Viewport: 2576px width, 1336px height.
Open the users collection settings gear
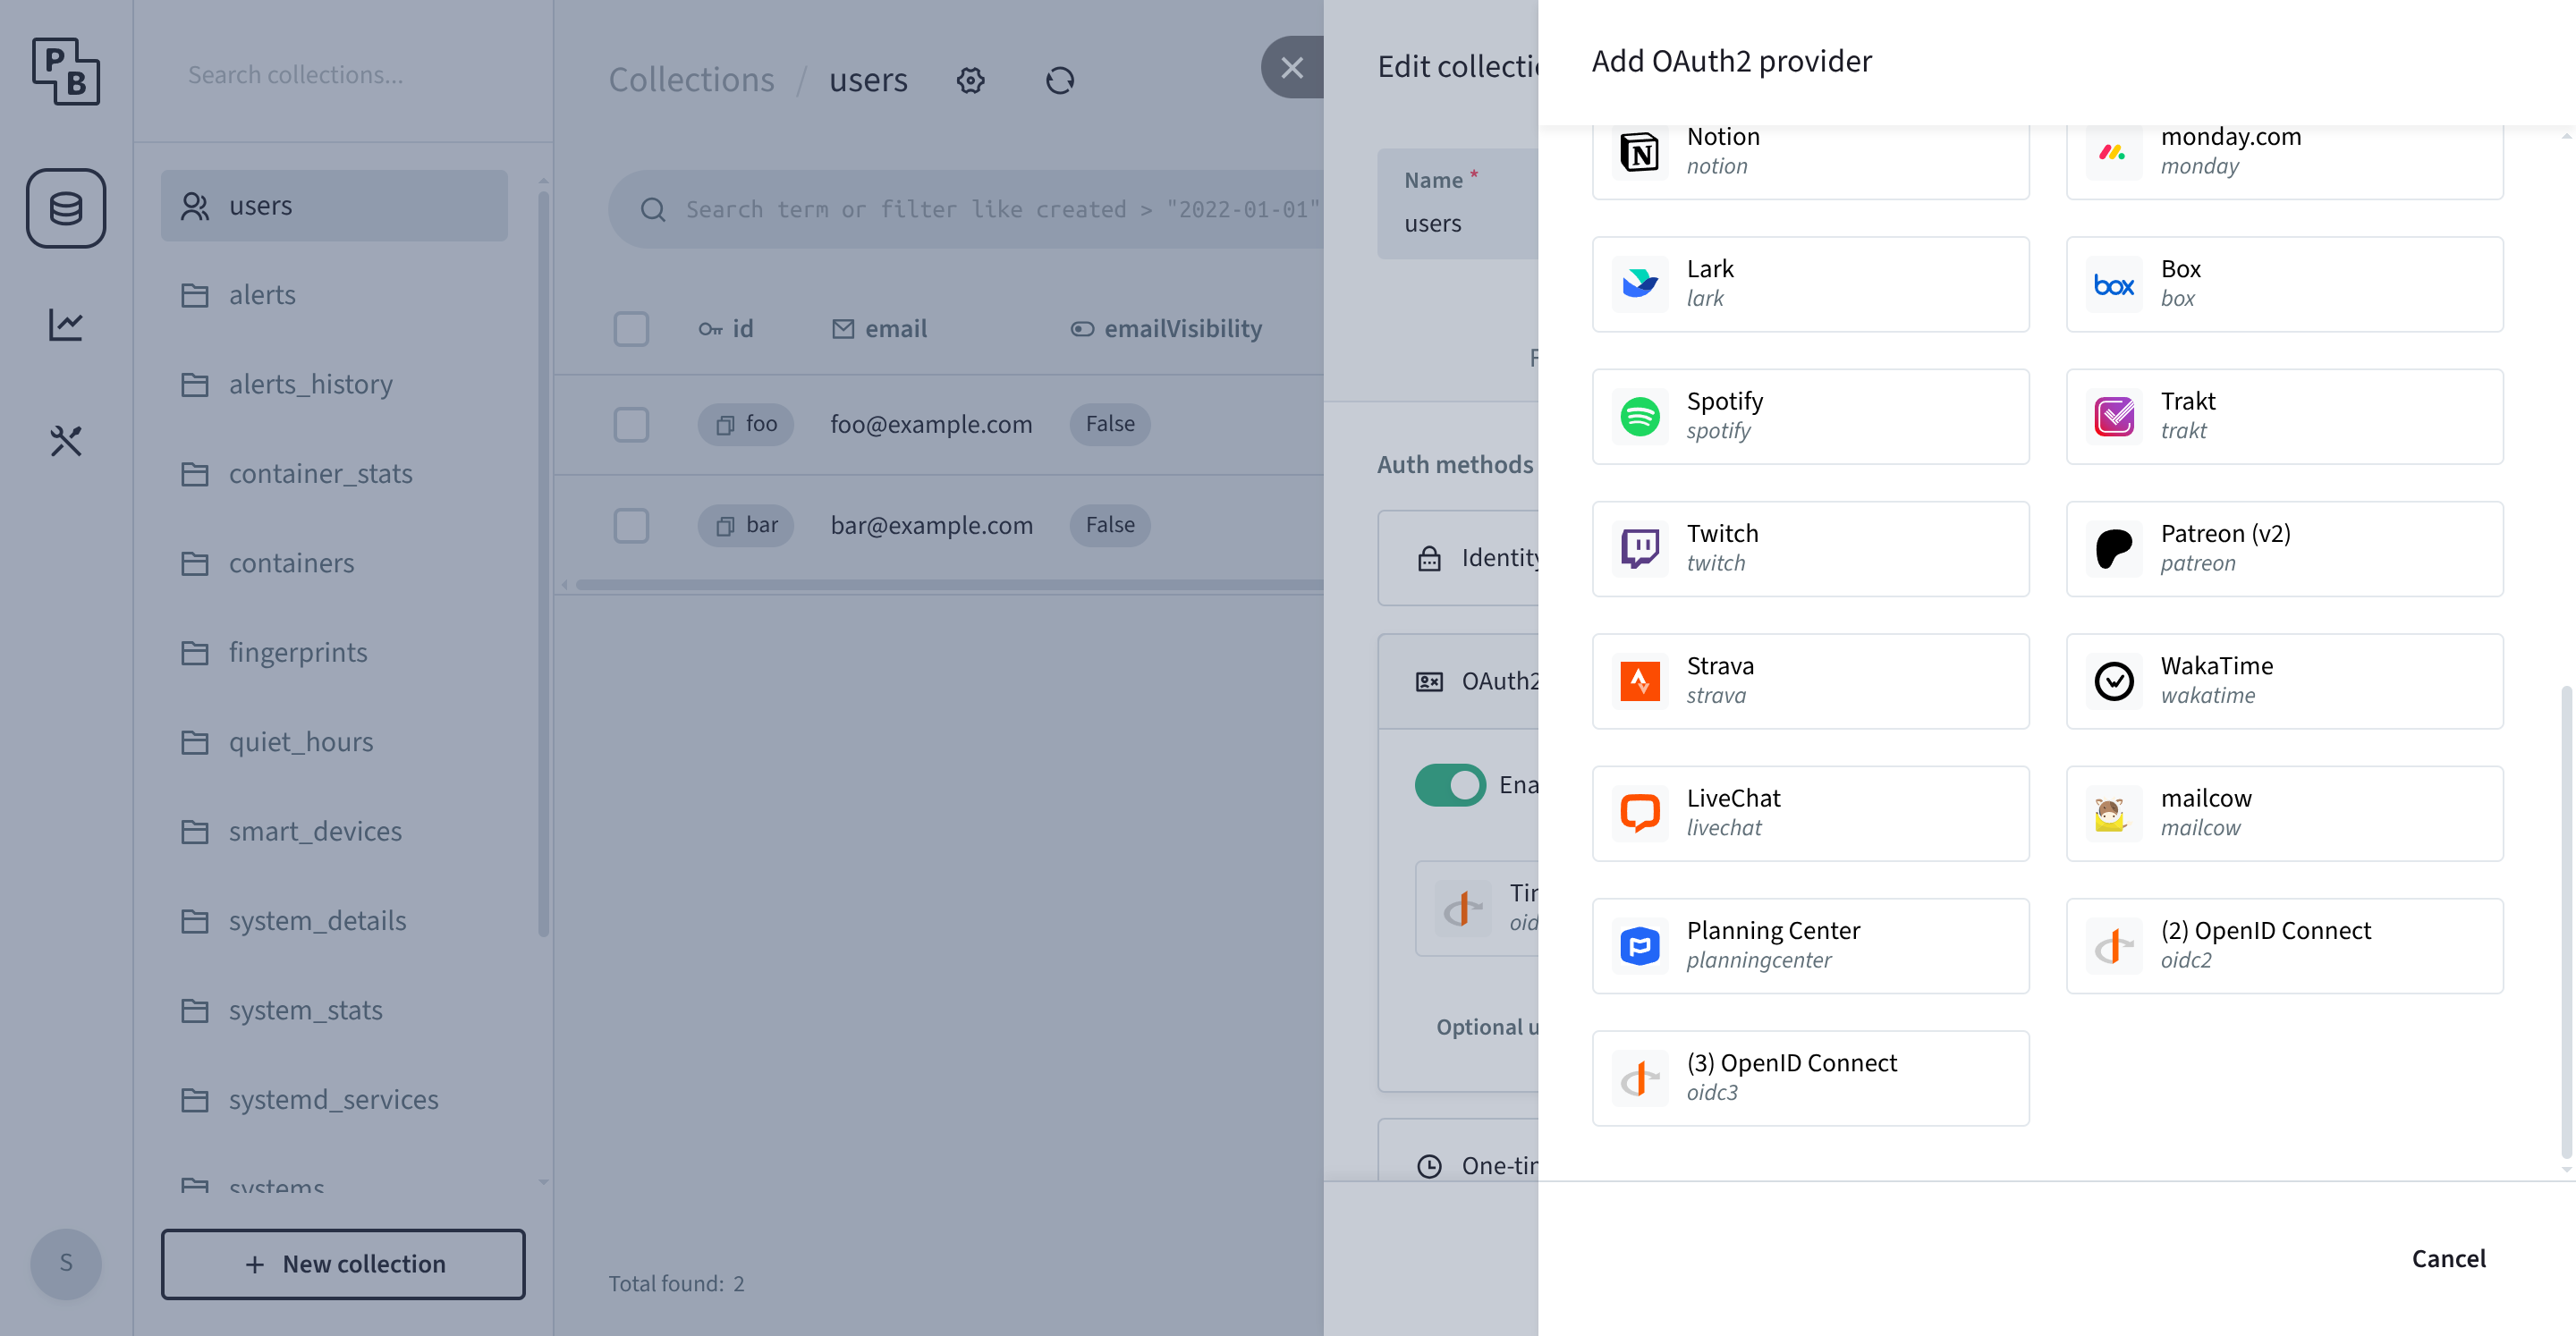[970, 80]
